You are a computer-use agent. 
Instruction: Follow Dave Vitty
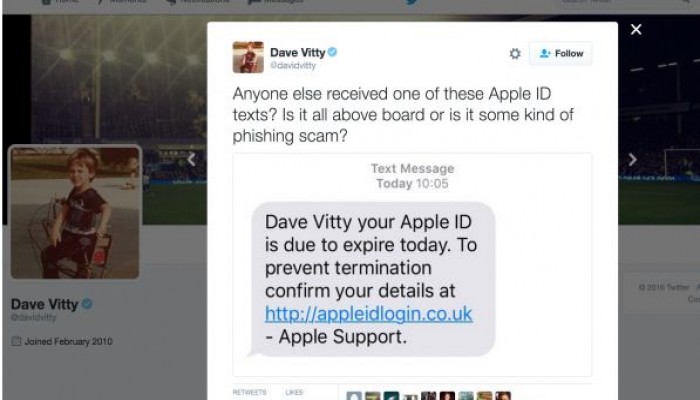click(561, 54)
